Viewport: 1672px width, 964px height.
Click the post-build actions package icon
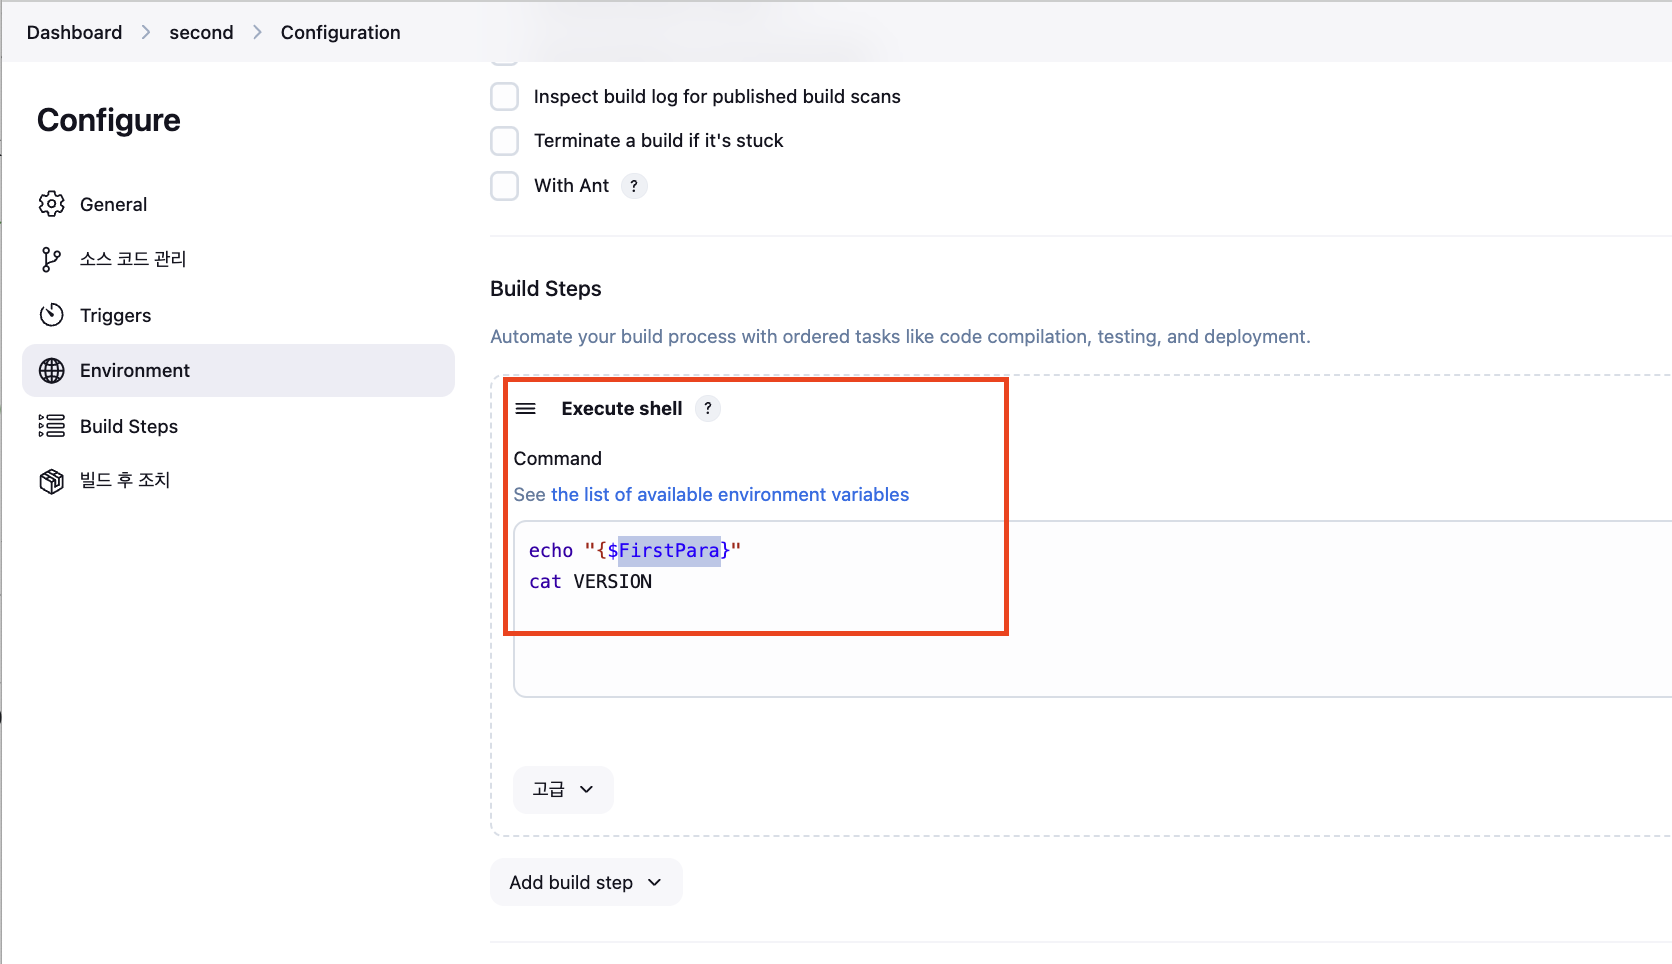tap(52, 481)
